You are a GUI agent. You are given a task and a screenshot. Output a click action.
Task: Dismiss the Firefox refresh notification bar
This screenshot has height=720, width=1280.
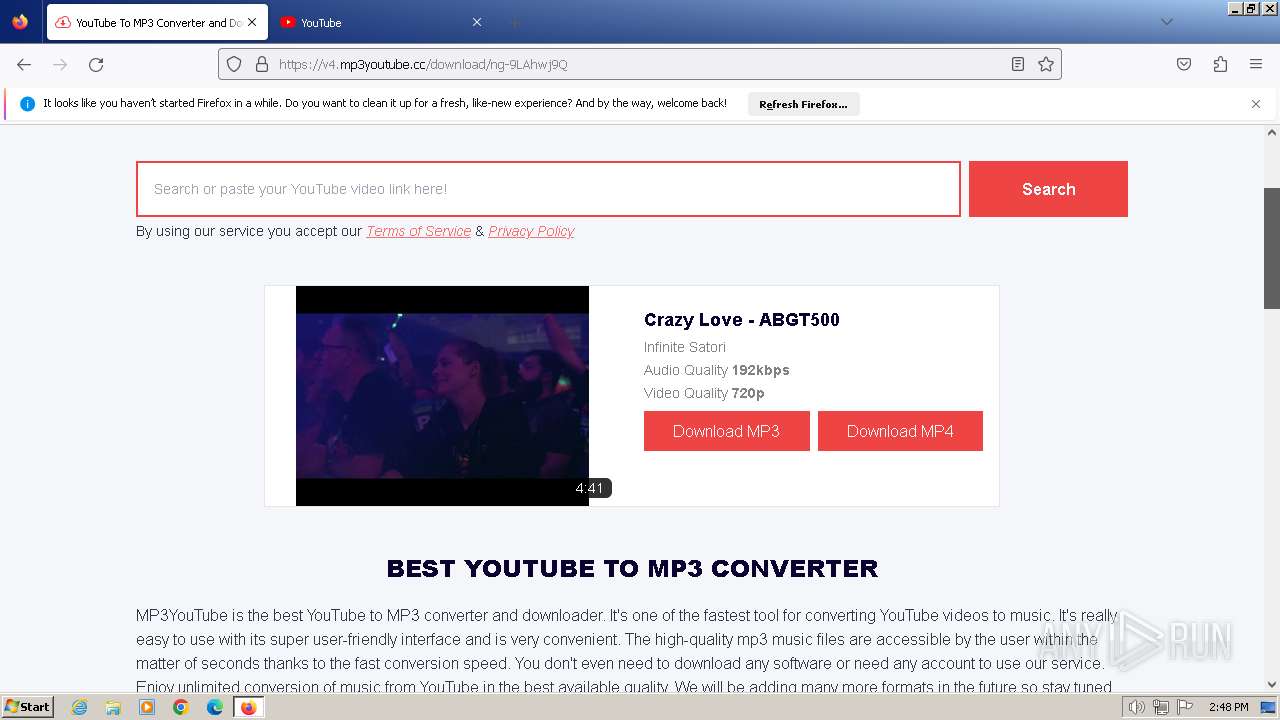click(1256, 104)
